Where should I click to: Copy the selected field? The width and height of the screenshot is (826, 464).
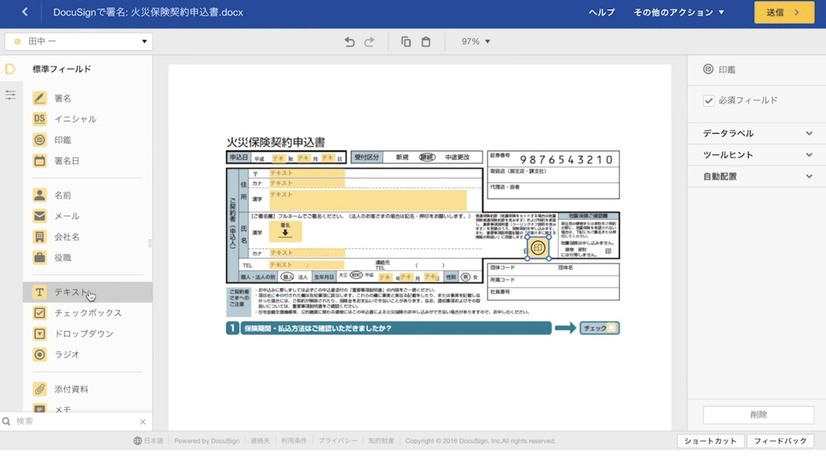406,42
